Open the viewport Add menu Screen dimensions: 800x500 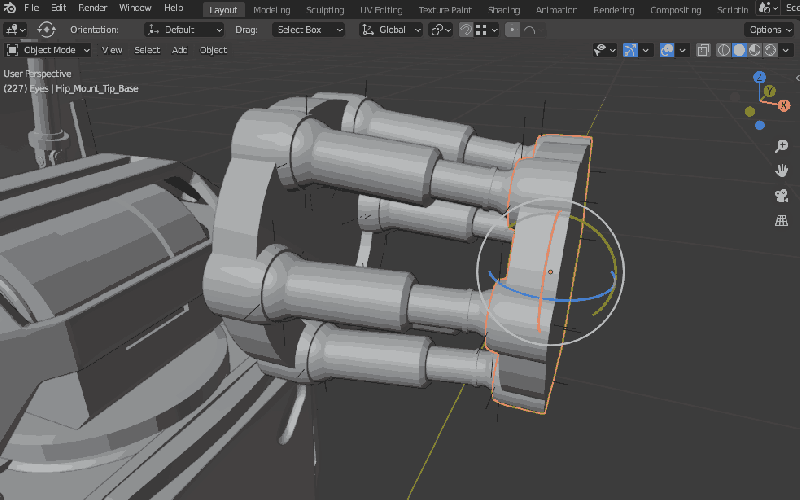(180, 50)
